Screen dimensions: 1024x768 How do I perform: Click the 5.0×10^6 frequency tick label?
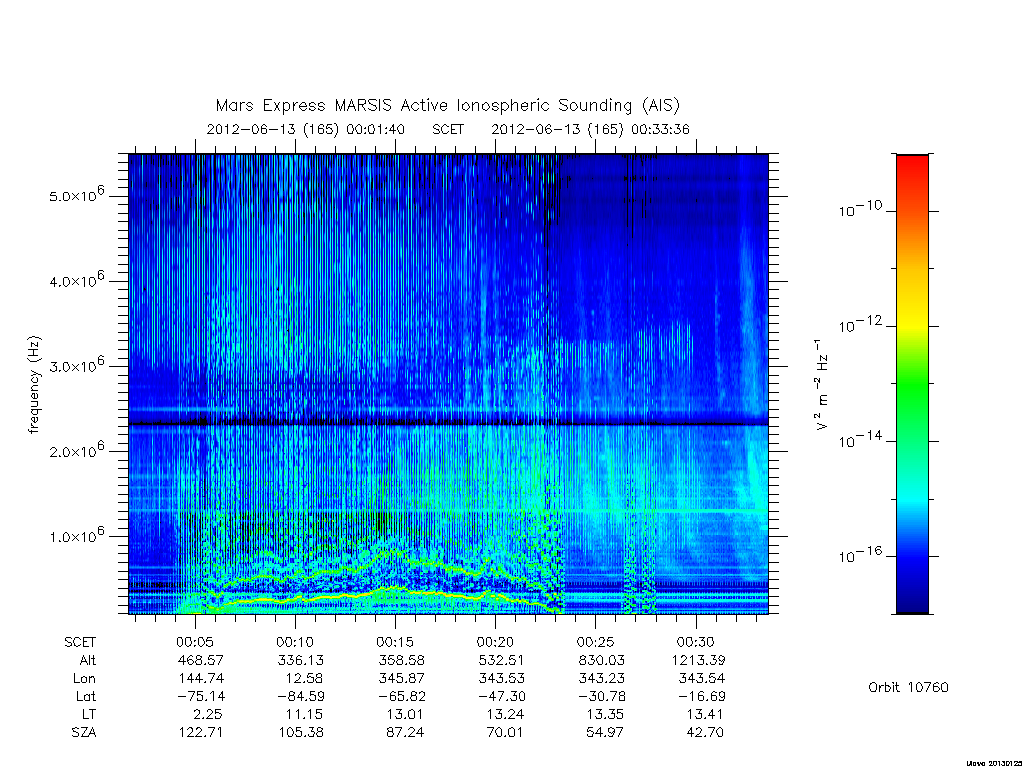tap(76, 194)
